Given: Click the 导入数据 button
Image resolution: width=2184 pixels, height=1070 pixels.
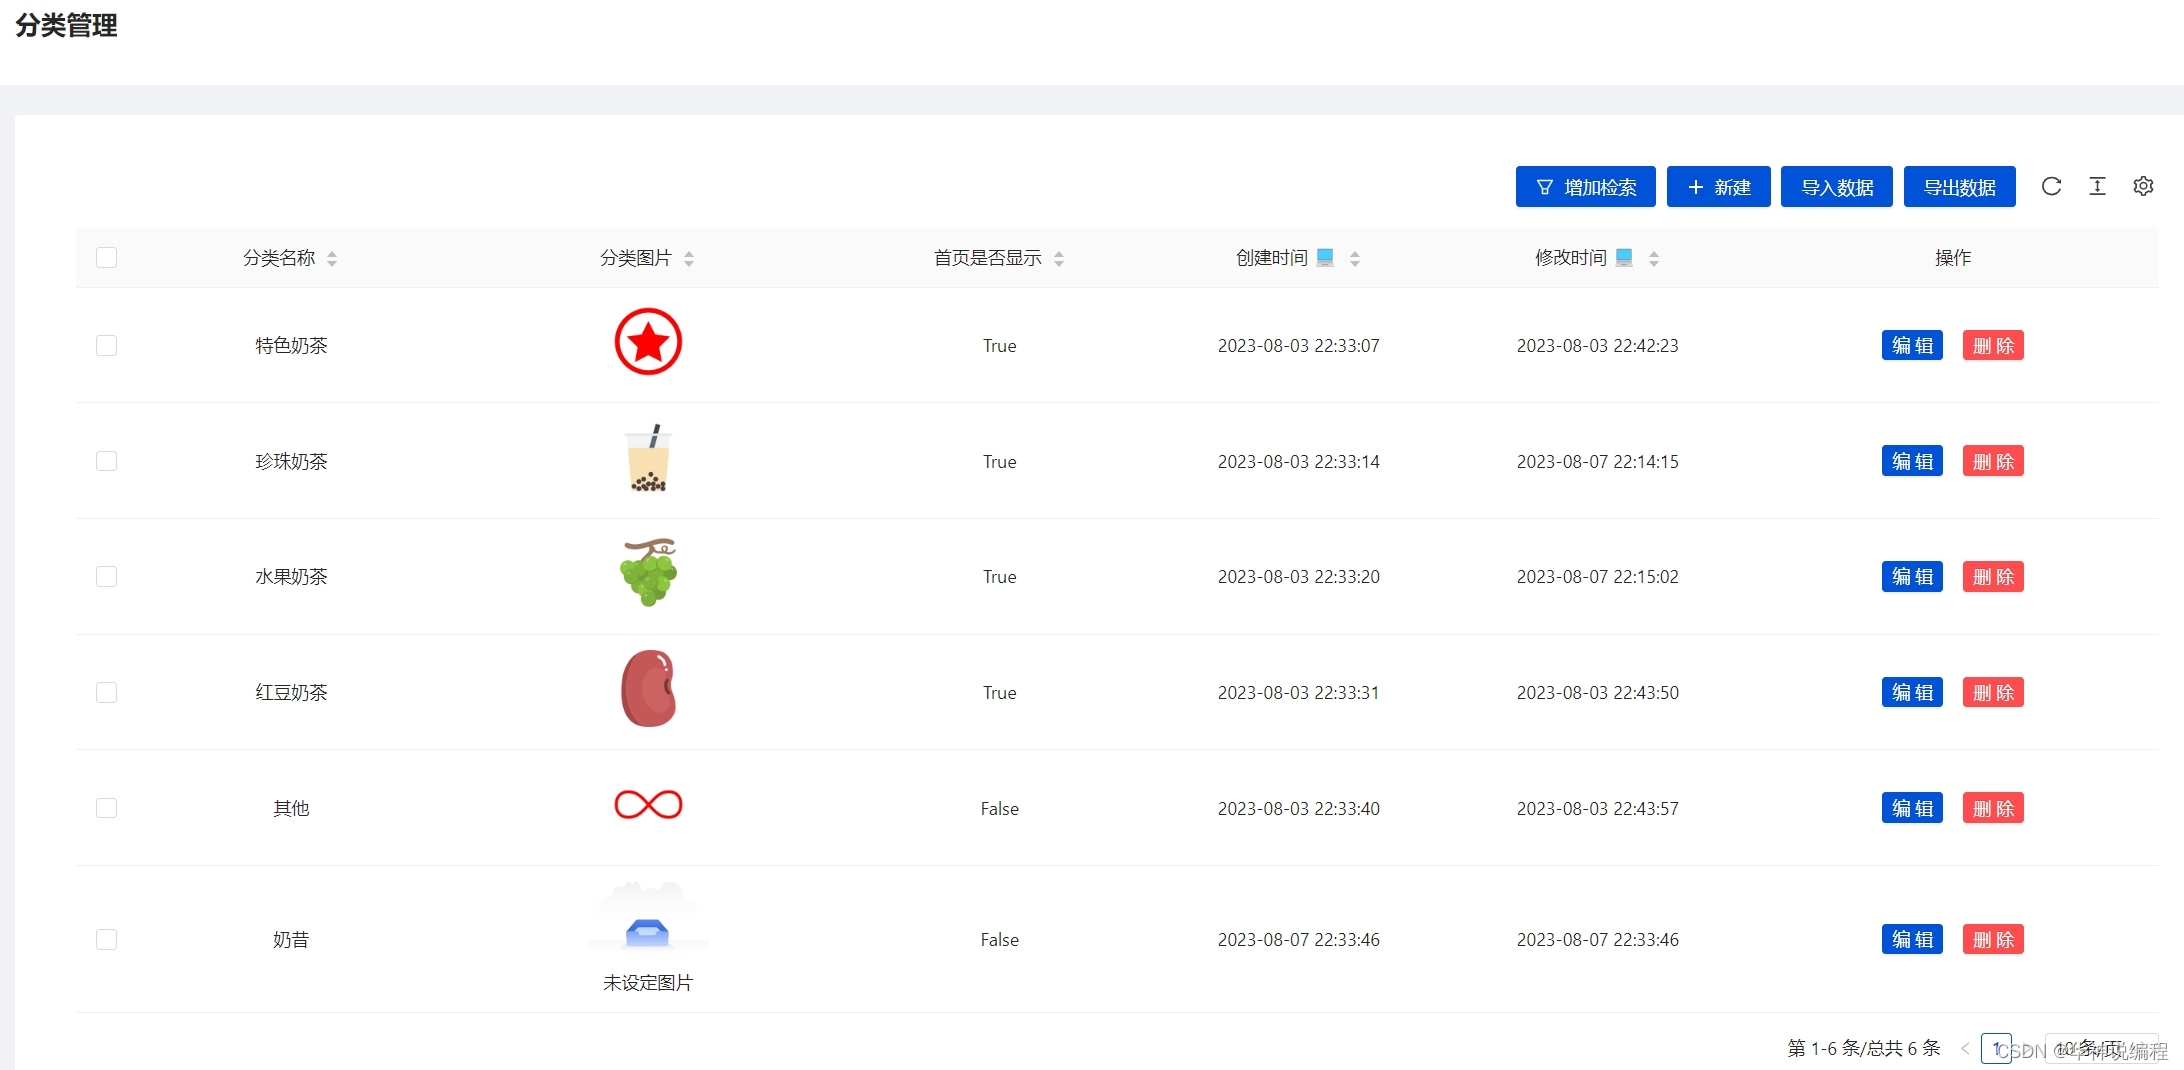Looking at the screenshot, I should [1836, 187].
